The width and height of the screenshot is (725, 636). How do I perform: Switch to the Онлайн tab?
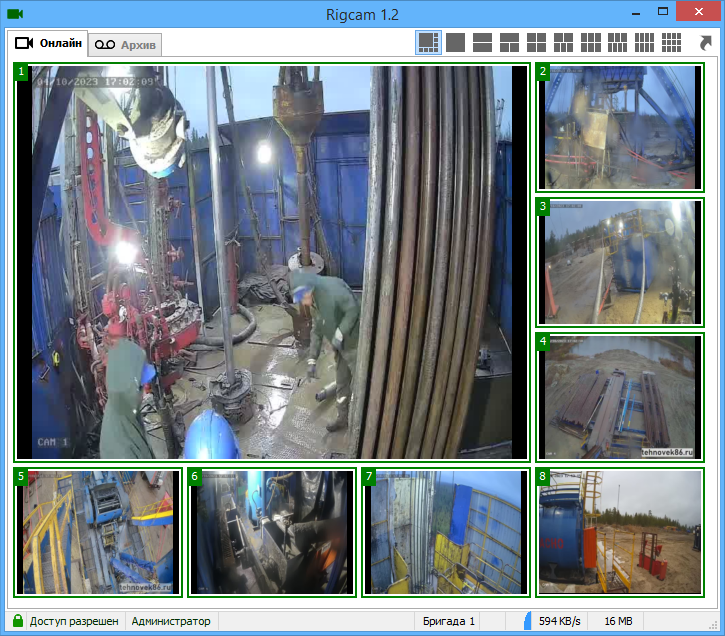[x=49, y=43]
